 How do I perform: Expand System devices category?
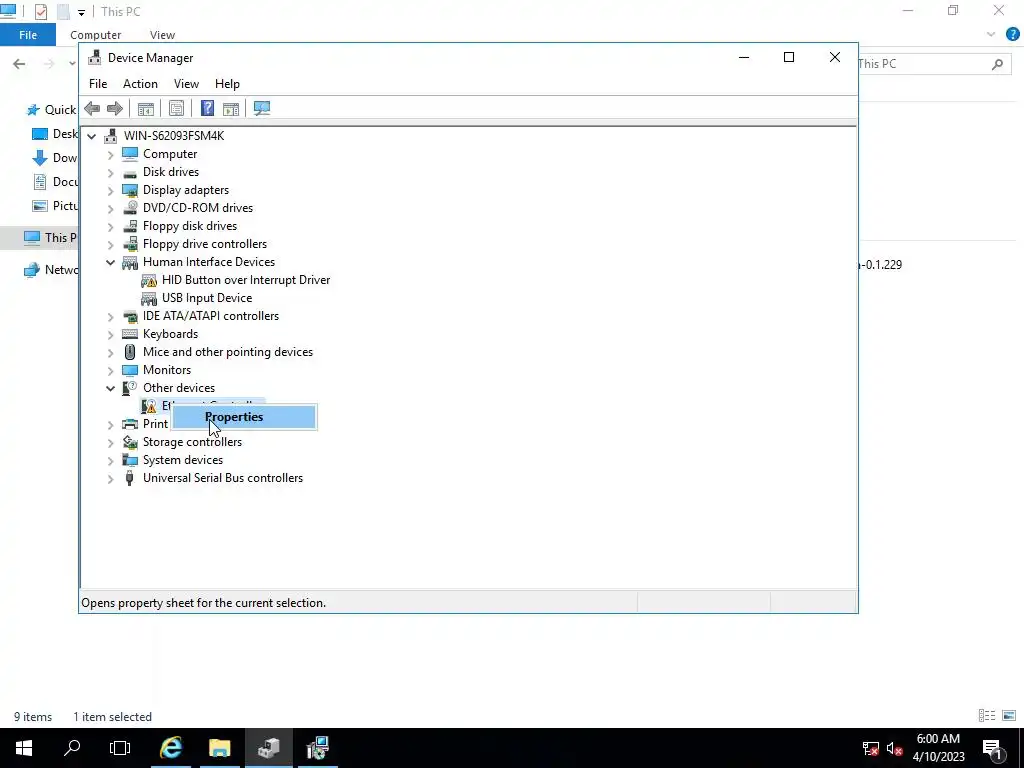(110, 460)
